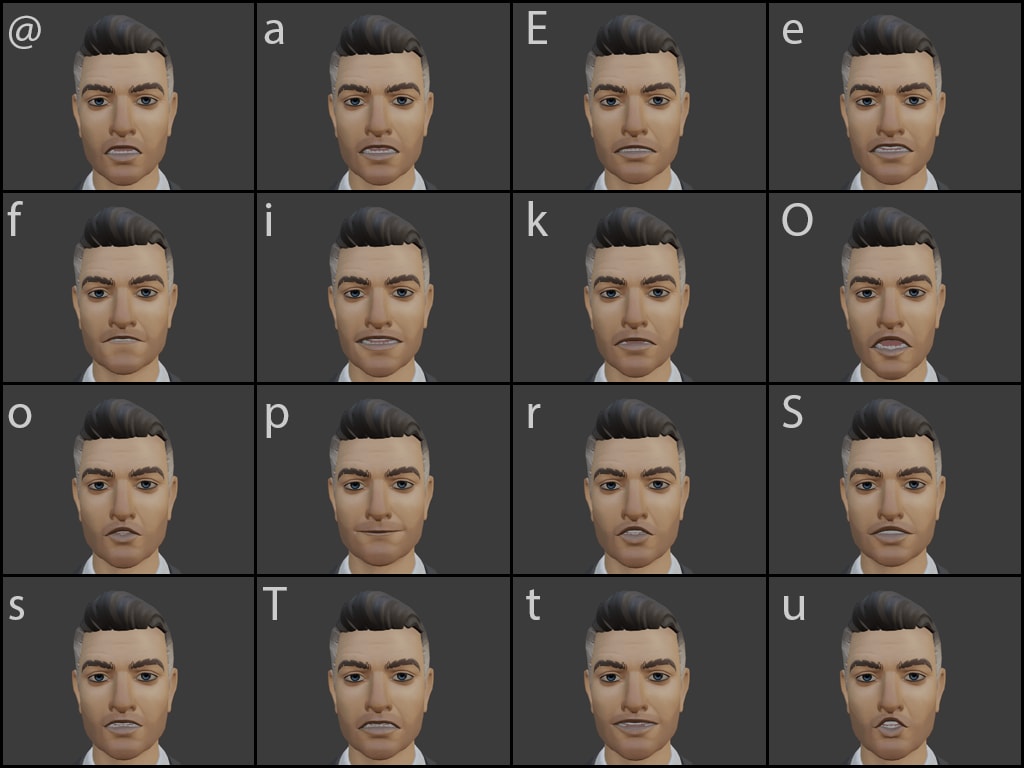Viewport: 1024px width, 768px height.
Task: Pick the face thumbnail labeled i
Action: [383, 287]
